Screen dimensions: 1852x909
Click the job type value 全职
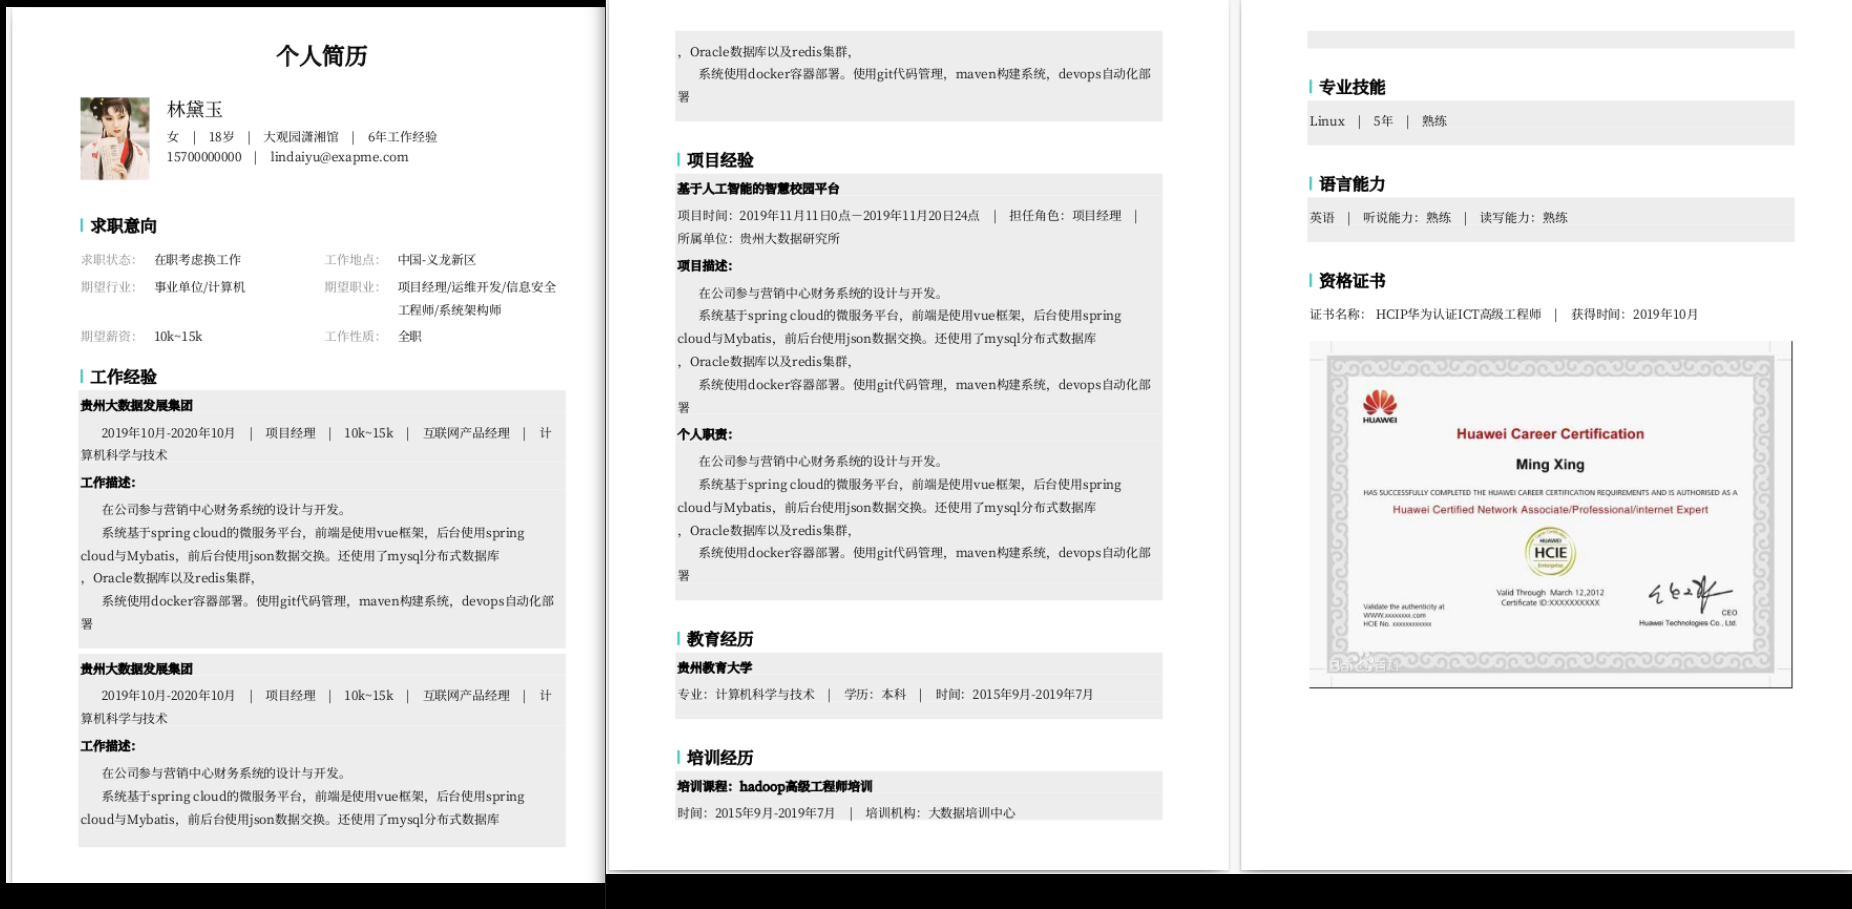(410, 337)
